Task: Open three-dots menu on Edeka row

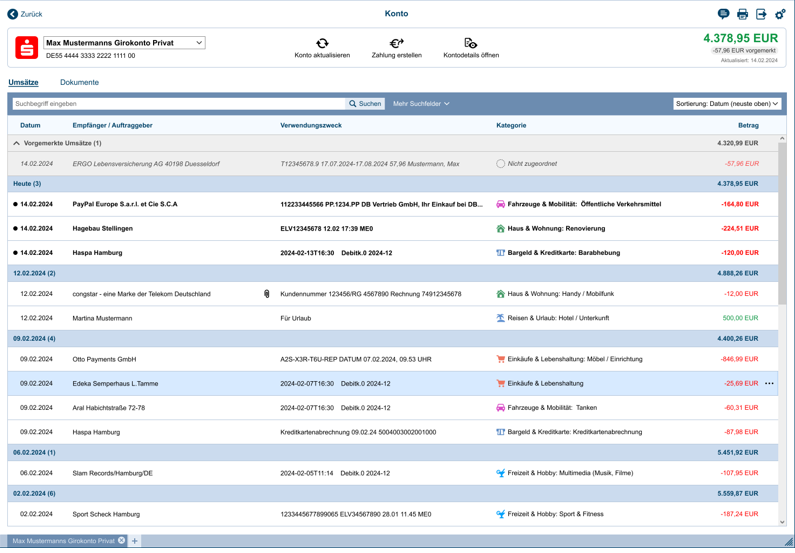Action: pyautogui.click(x=769, y=384)
